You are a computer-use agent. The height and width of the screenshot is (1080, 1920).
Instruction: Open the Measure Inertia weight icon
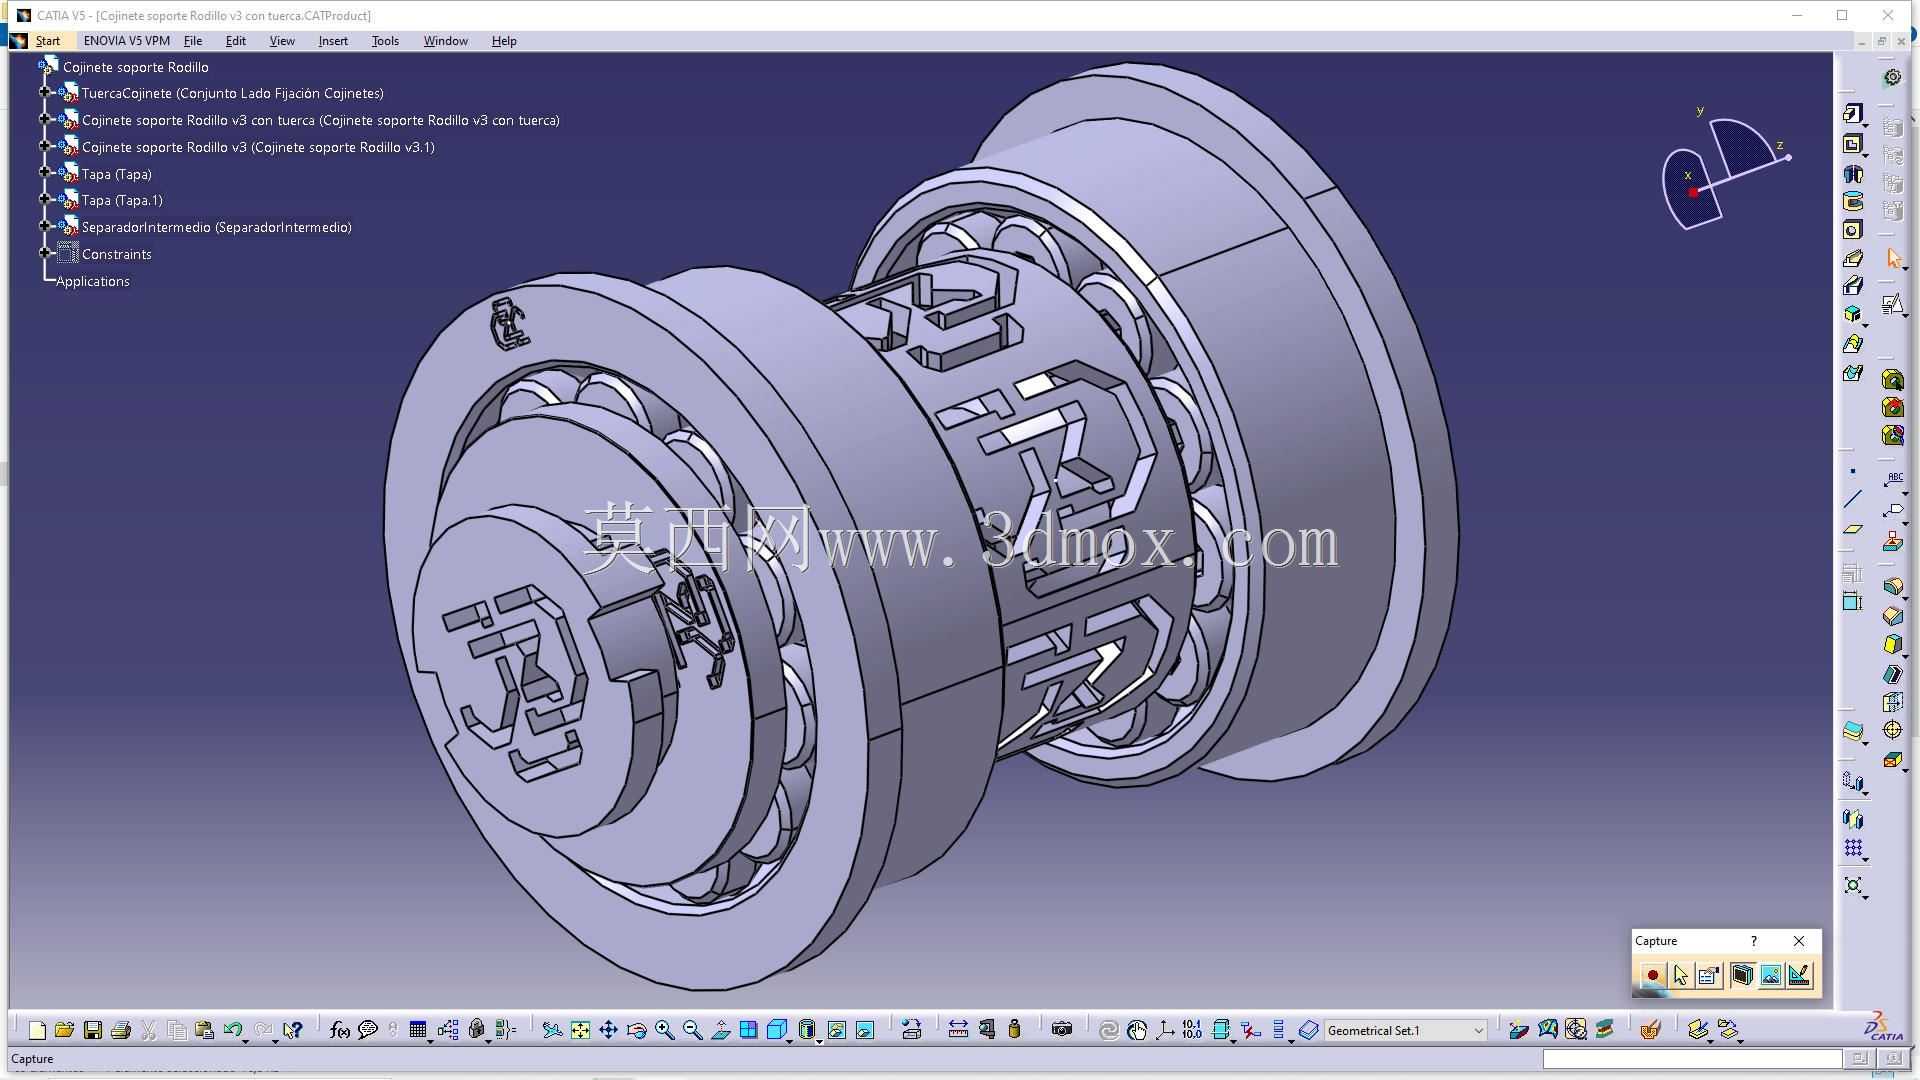tap(1014, 1030)
